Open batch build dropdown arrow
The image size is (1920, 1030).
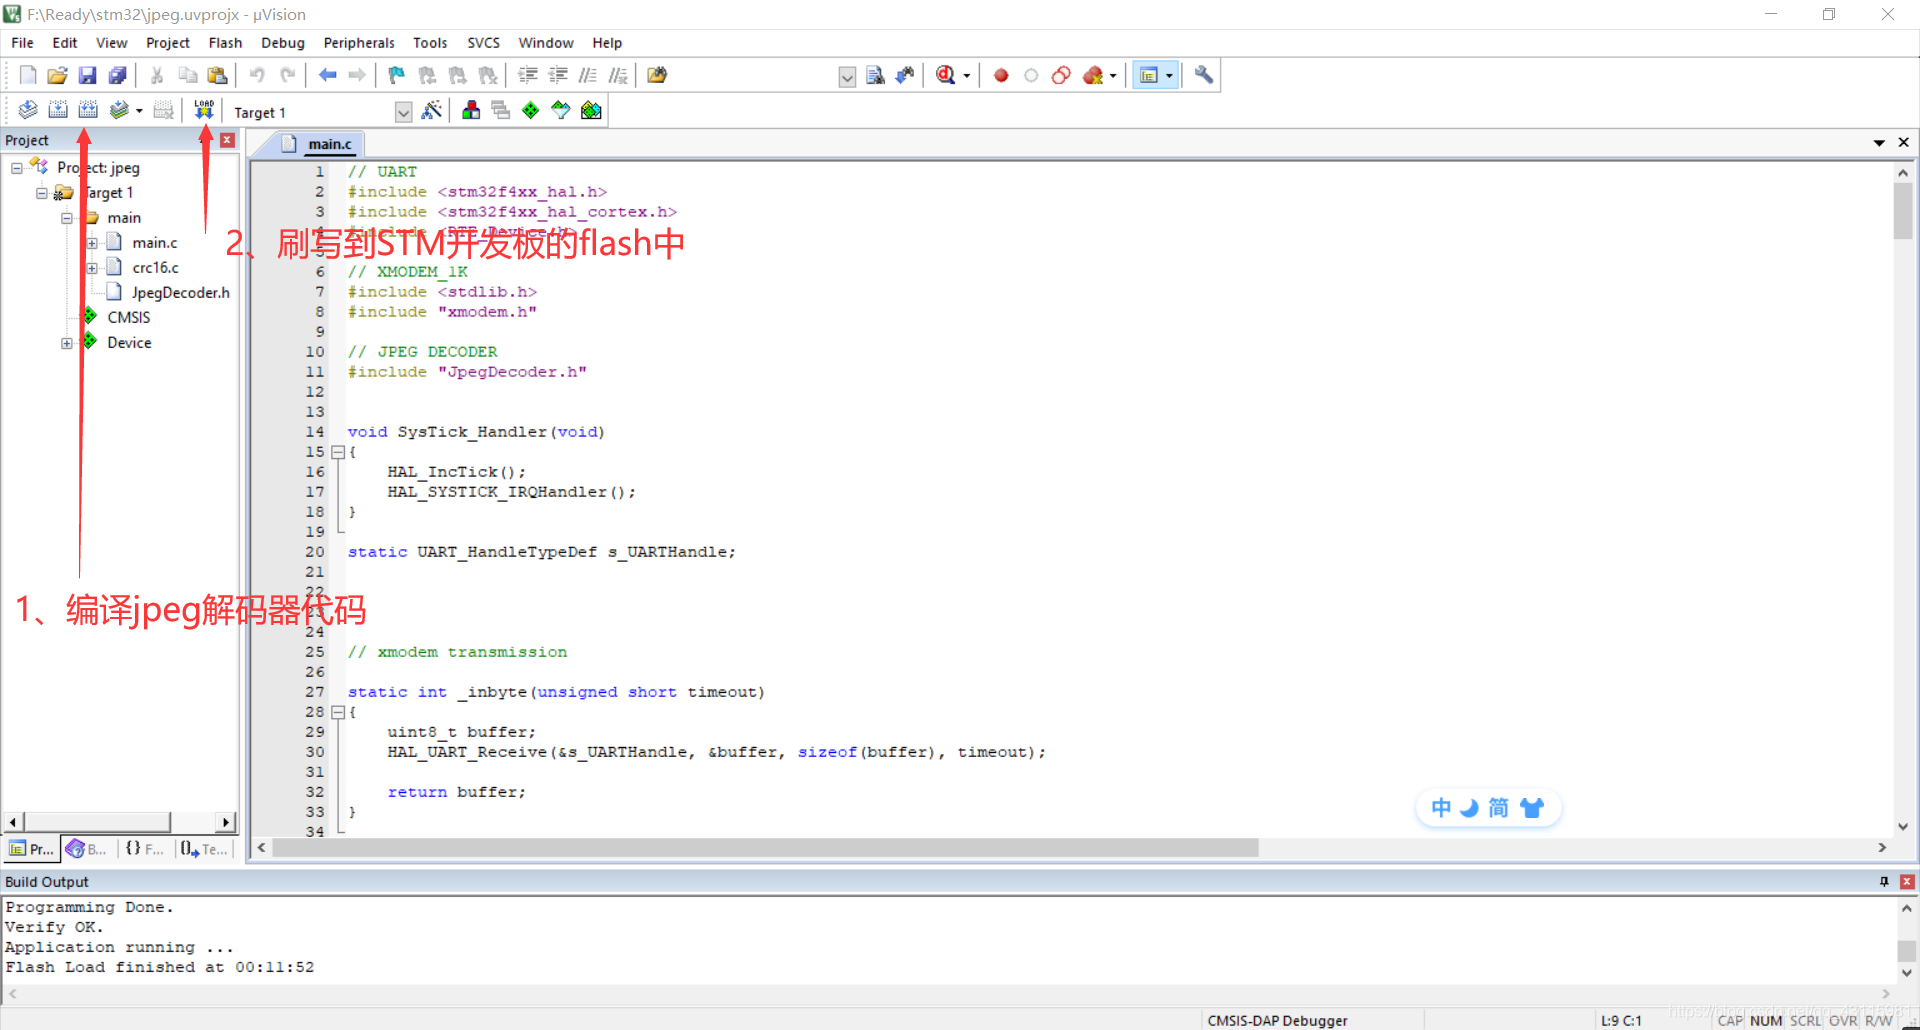139,111
